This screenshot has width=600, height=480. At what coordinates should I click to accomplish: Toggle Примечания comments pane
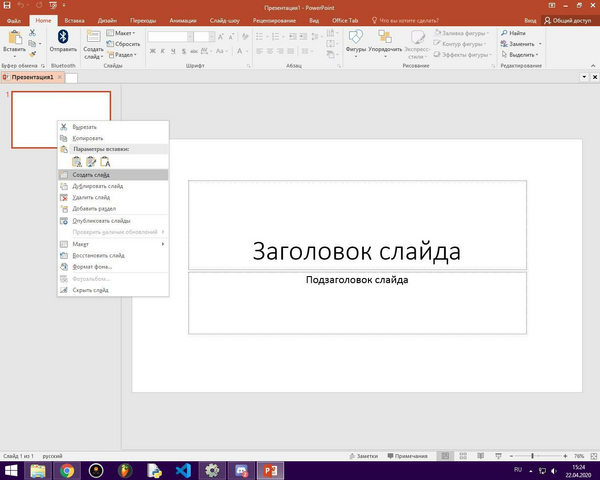(x=408, y=456)
